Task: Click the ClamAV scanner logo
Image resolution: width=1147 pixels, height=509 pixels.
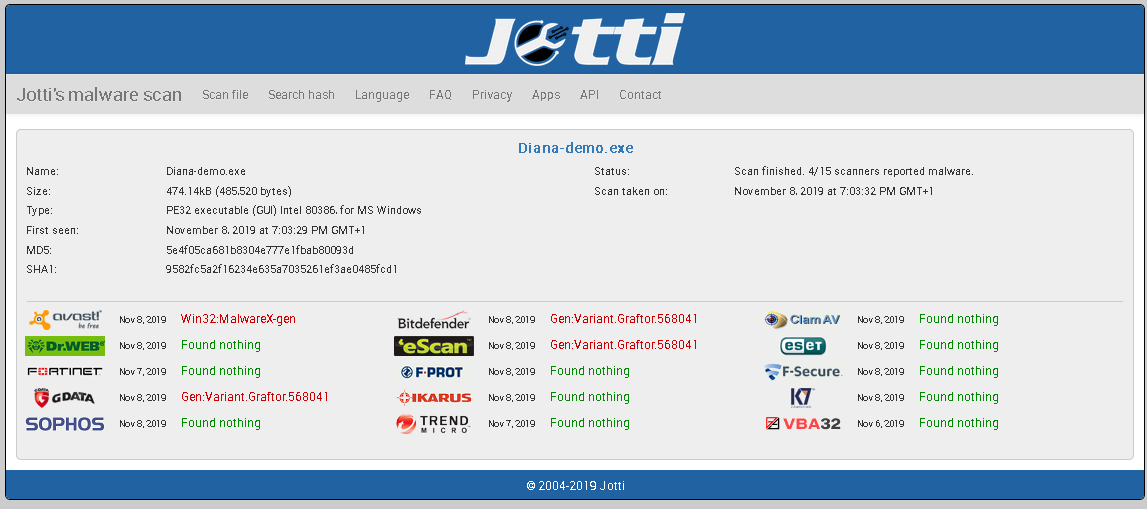Action: click(802, 320)
